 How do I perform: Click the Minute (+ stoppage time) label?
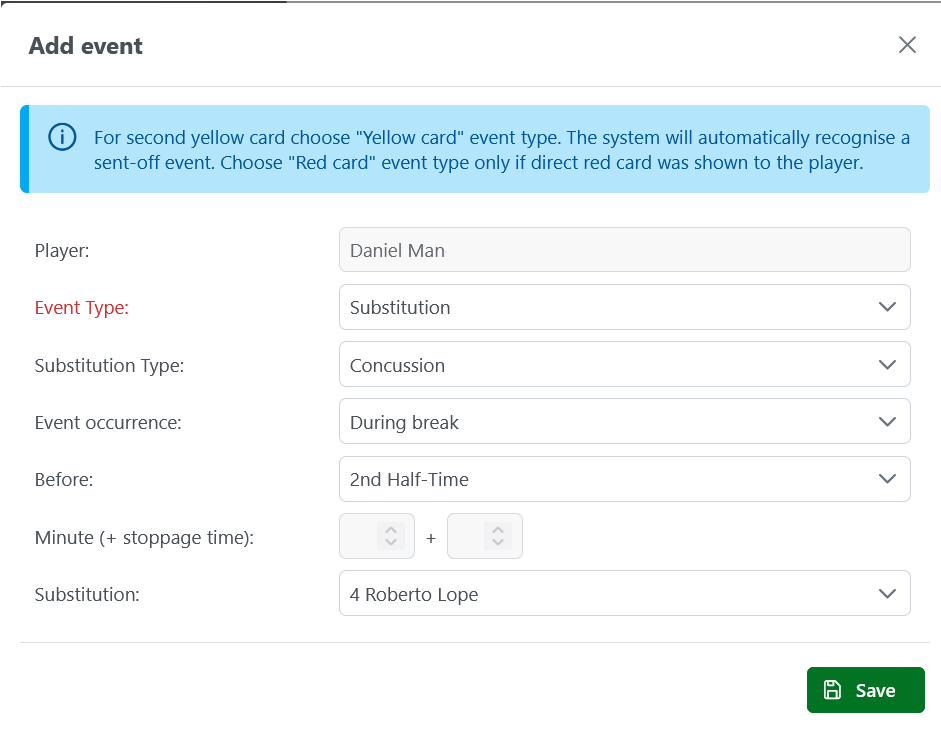click(144, 538)
